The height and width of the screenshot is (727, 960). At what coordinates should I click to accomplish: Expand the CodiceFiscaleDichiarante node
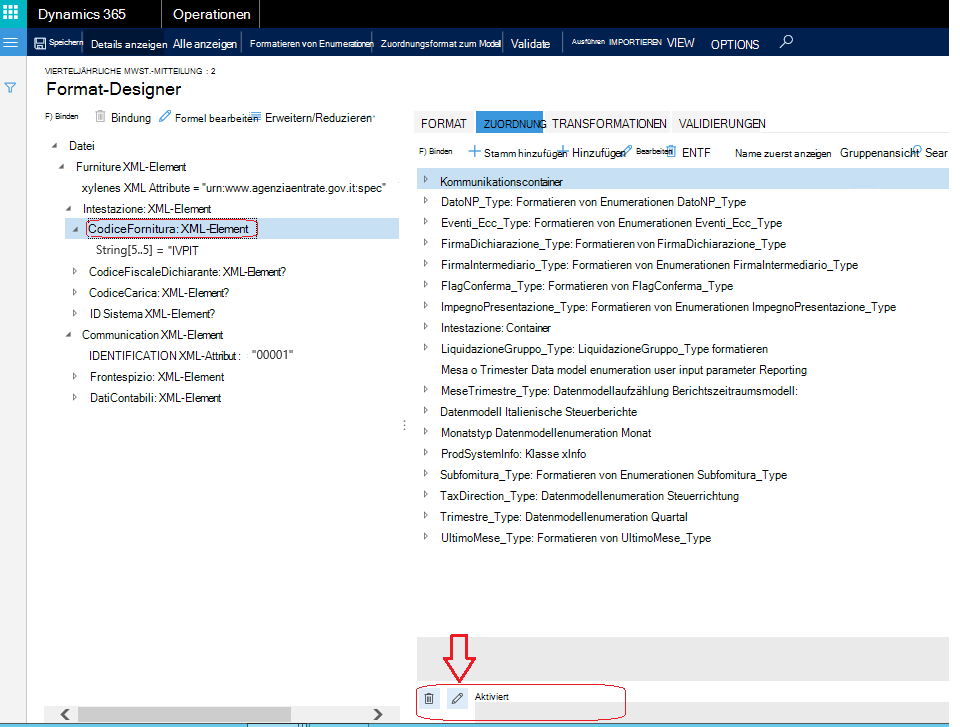click(75, 271)
